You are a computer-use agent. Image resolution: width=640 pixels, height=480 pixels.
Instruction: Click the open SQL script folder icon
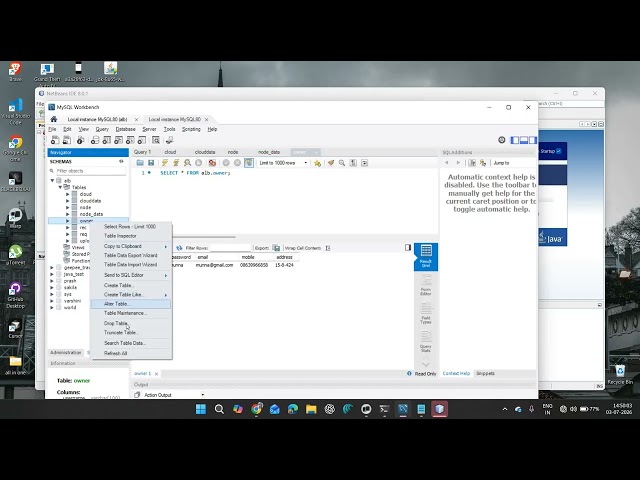140,163
